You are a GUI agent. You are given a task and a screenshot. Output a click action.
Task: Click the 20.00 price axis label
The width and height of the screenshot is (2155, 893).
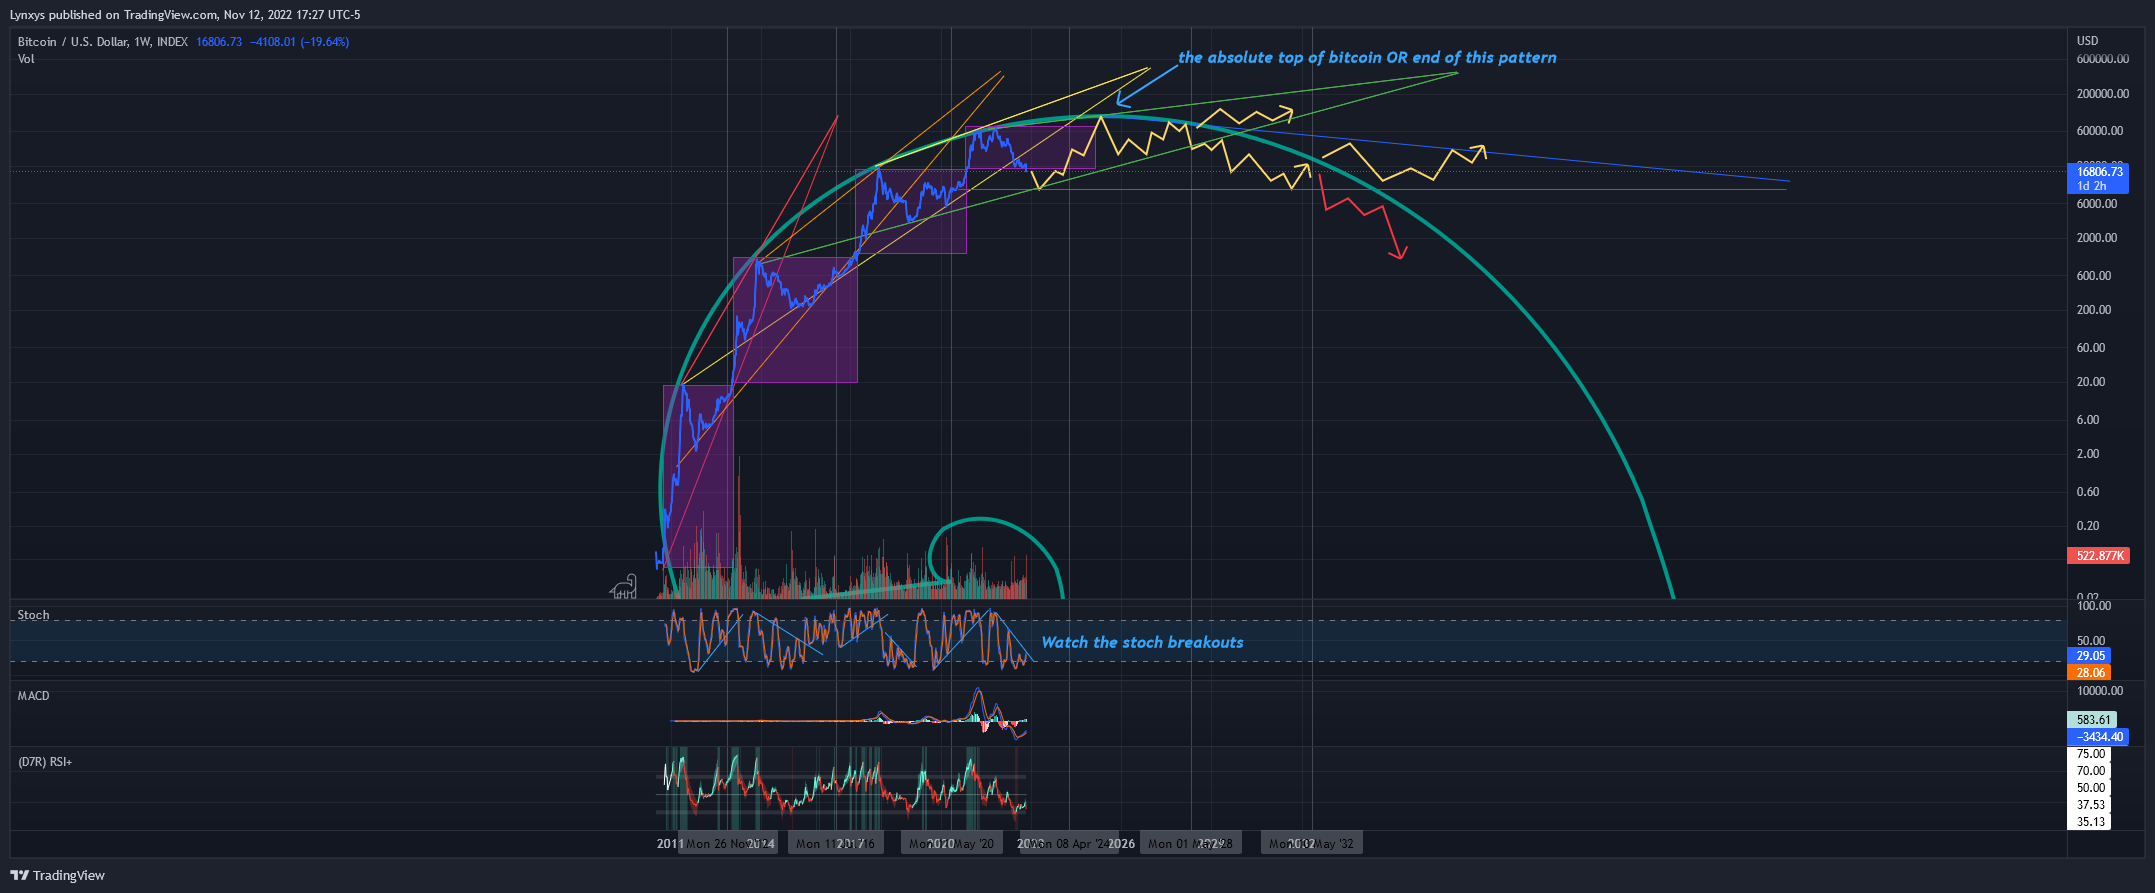pos(2091,382)
